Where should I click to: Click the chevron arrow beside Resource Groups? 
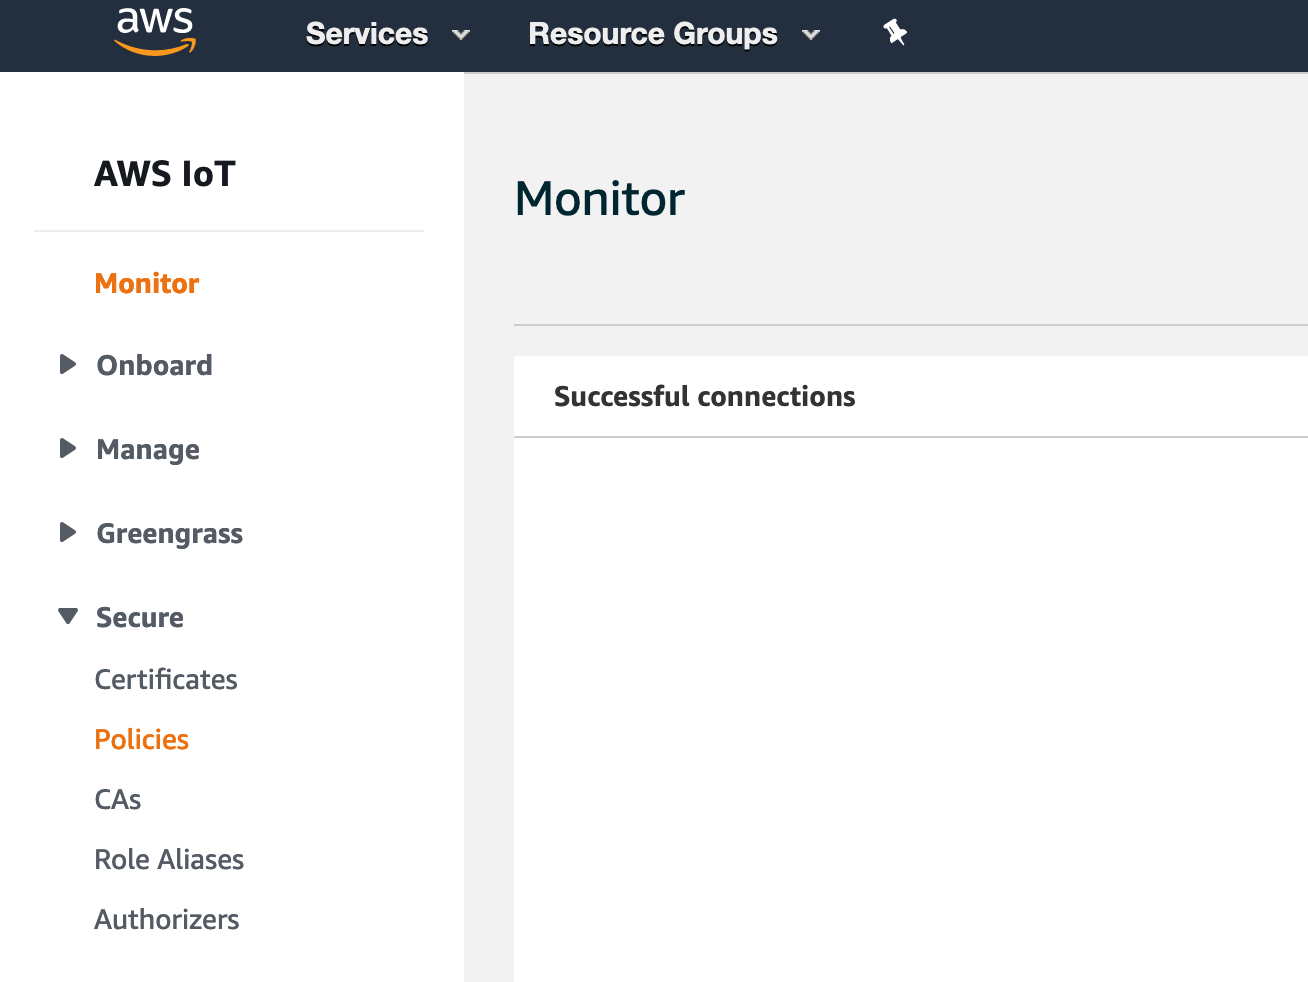(811, 35)
